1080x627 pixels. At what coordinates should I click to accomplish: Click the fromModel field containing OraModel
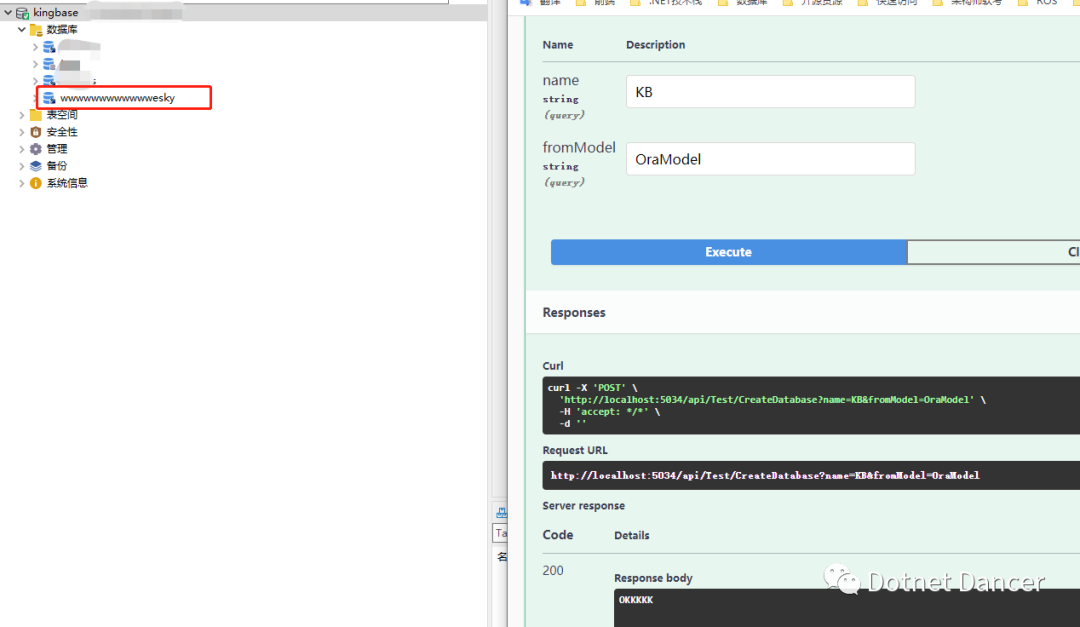(x=771, y=159)
